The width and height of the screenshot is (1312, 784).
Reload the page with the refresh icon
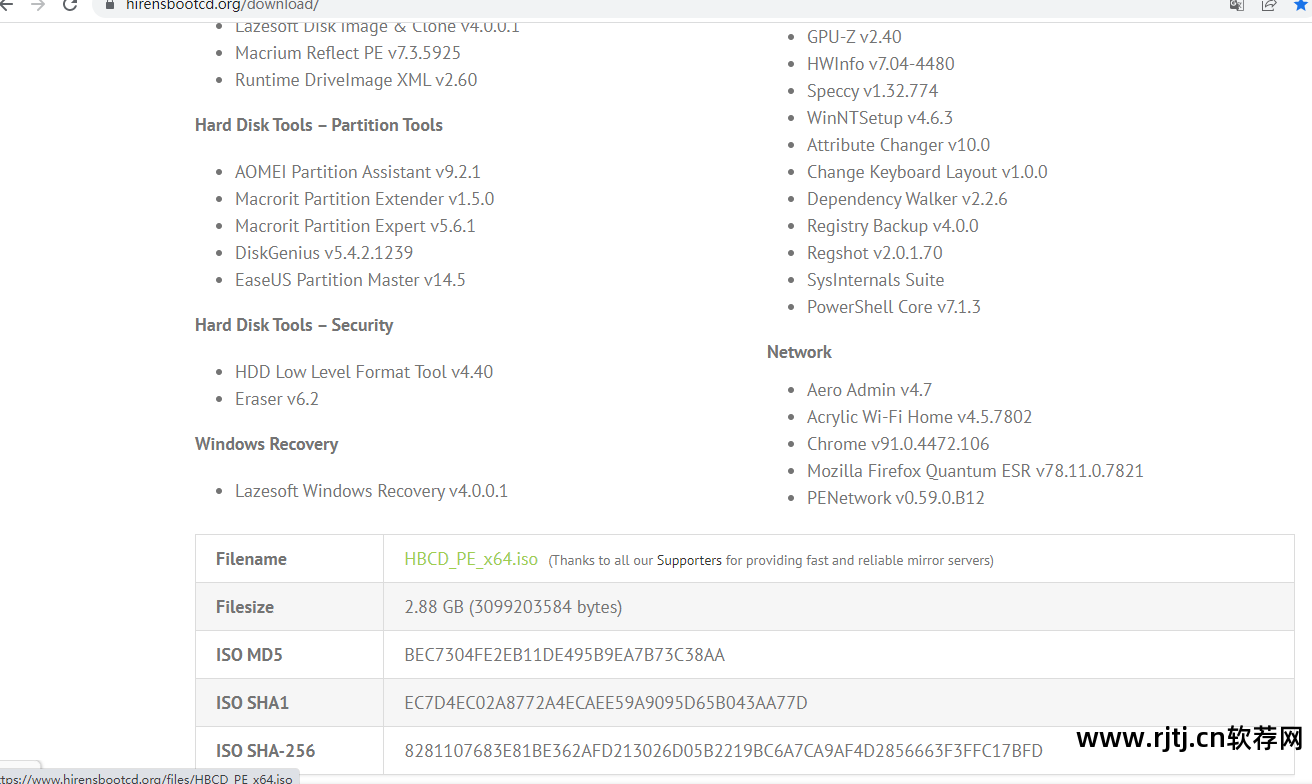tap(70, 5)
